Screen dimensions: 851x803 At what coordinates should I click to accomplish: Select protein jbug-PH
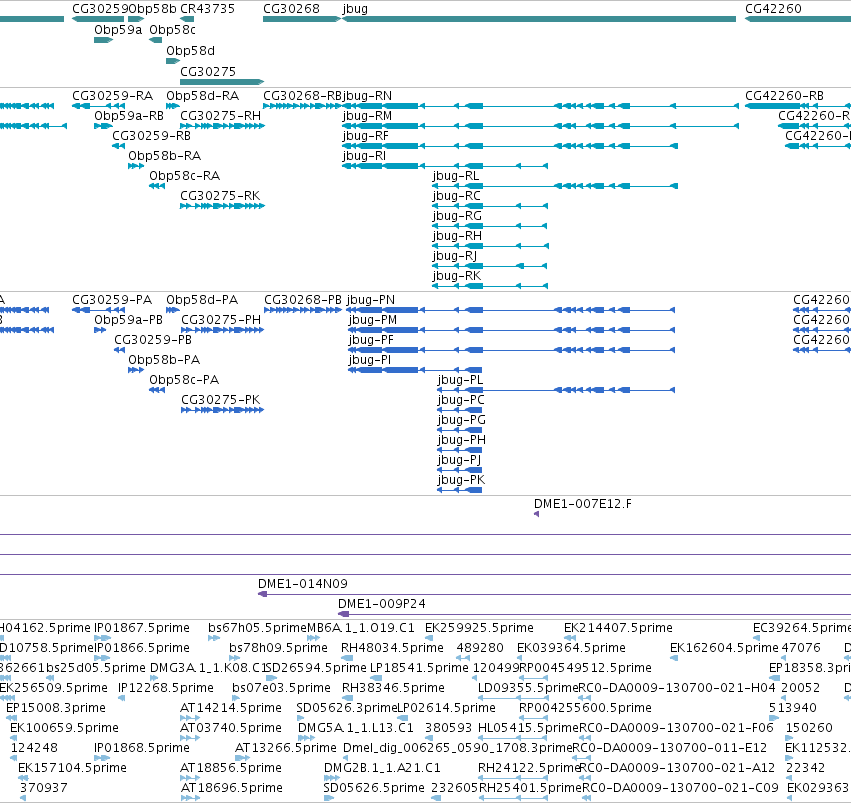point(462,441)
